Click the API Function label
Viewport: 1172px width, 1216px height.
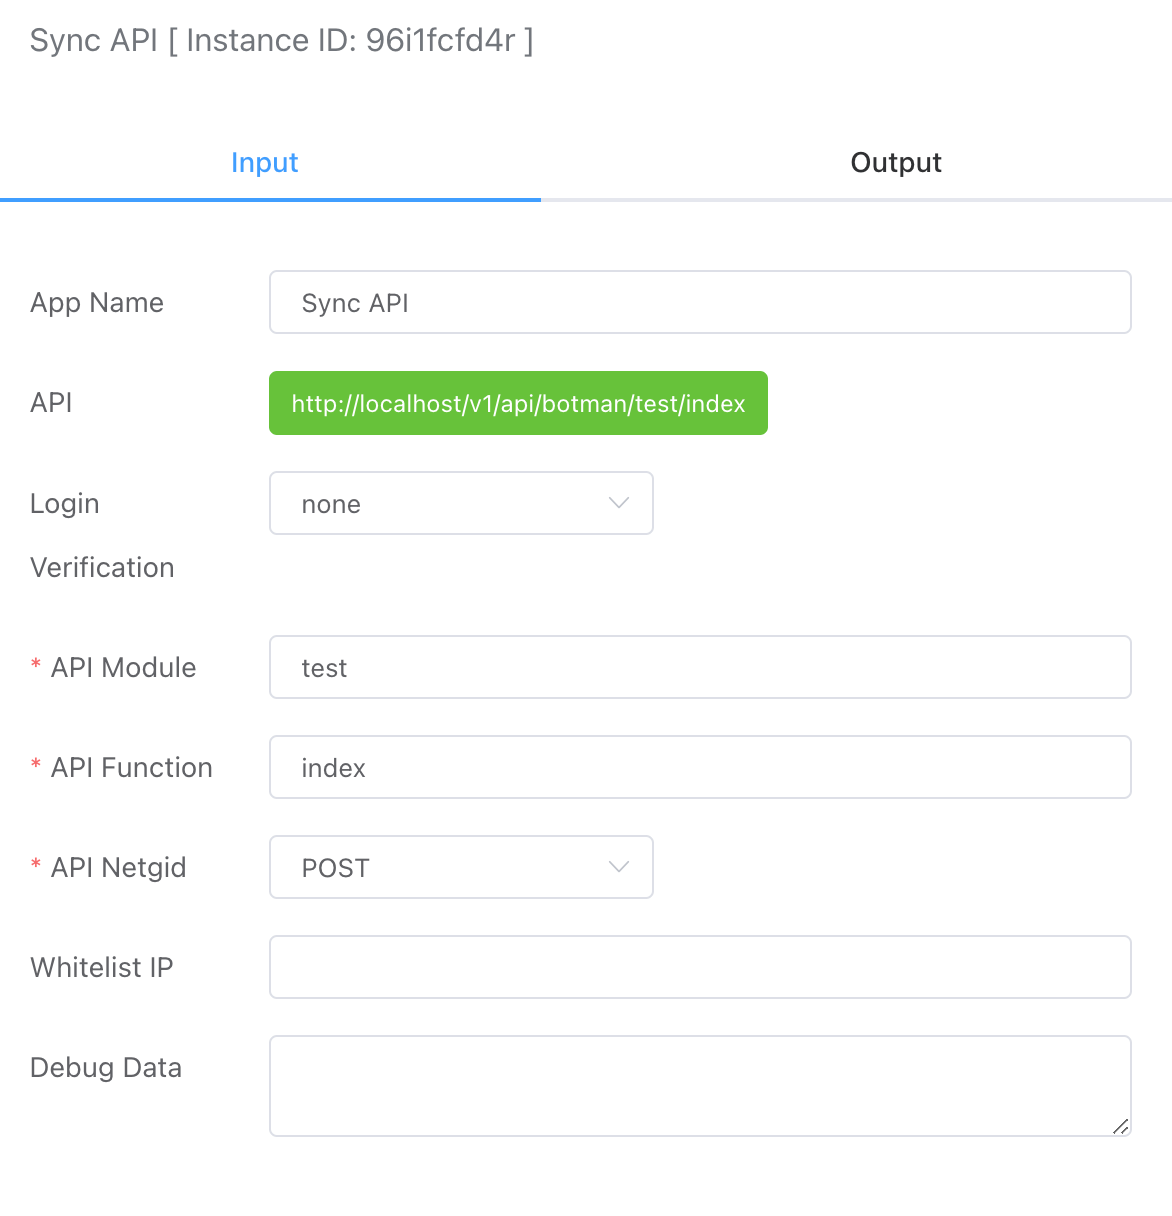(131, 768)
